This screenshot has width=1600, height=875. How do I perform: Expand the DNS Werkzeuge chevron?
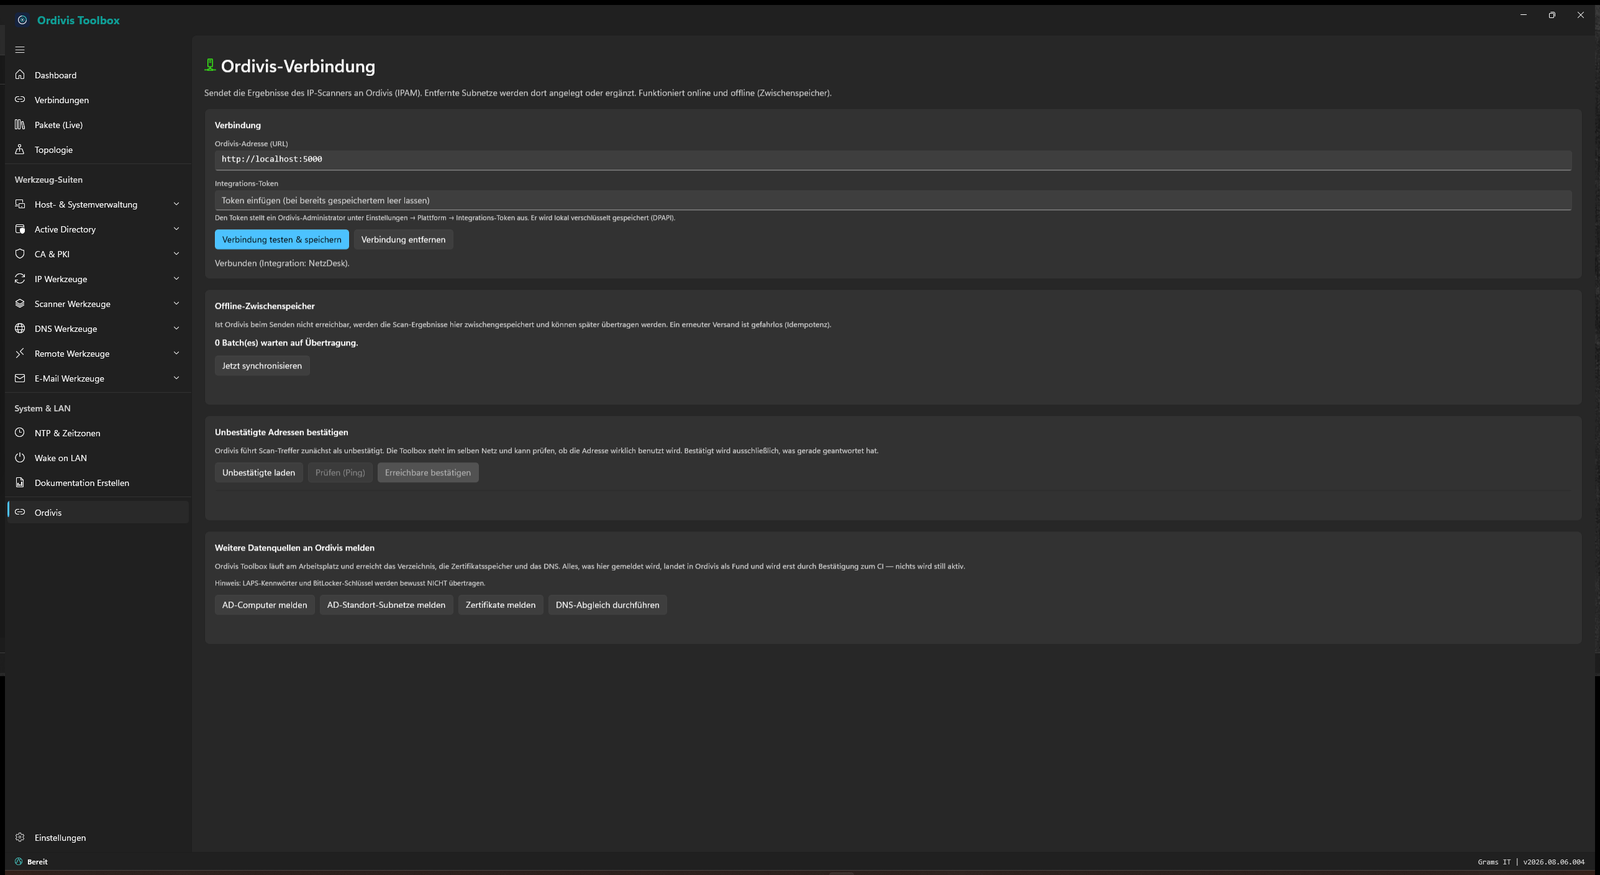176,329
